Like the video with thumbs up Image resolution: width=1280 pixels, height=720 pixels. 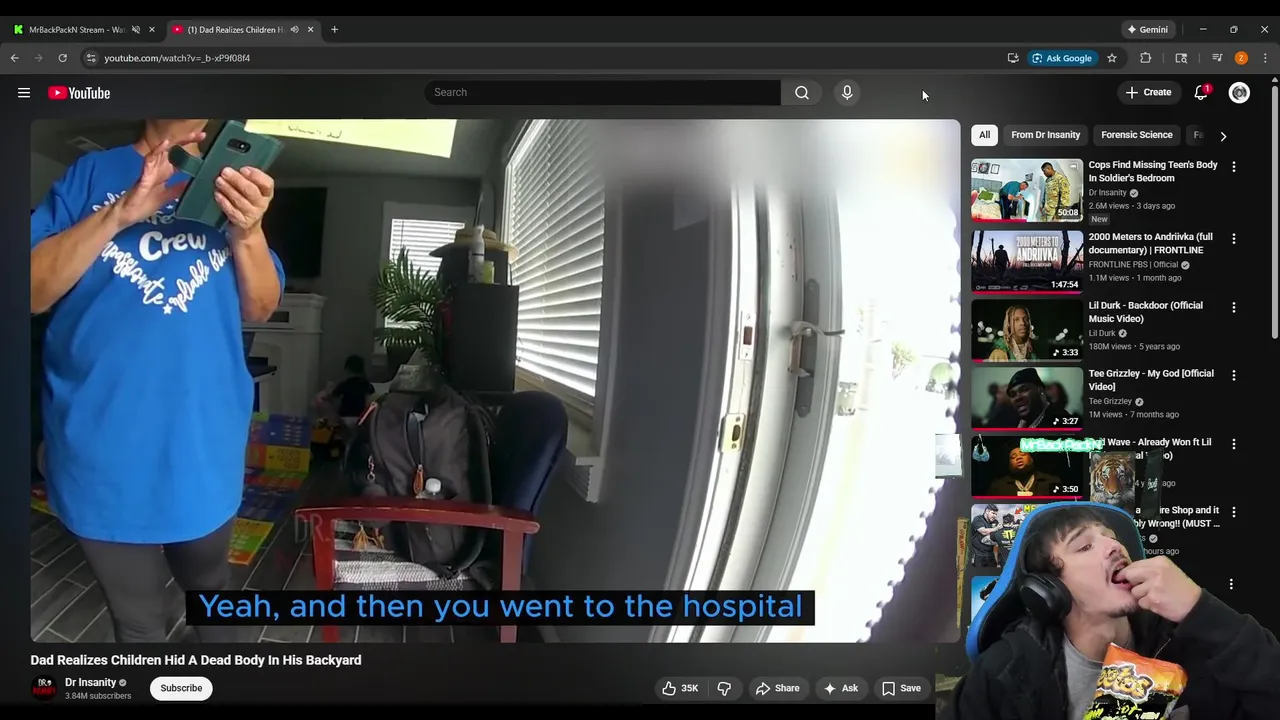(680, 688)
